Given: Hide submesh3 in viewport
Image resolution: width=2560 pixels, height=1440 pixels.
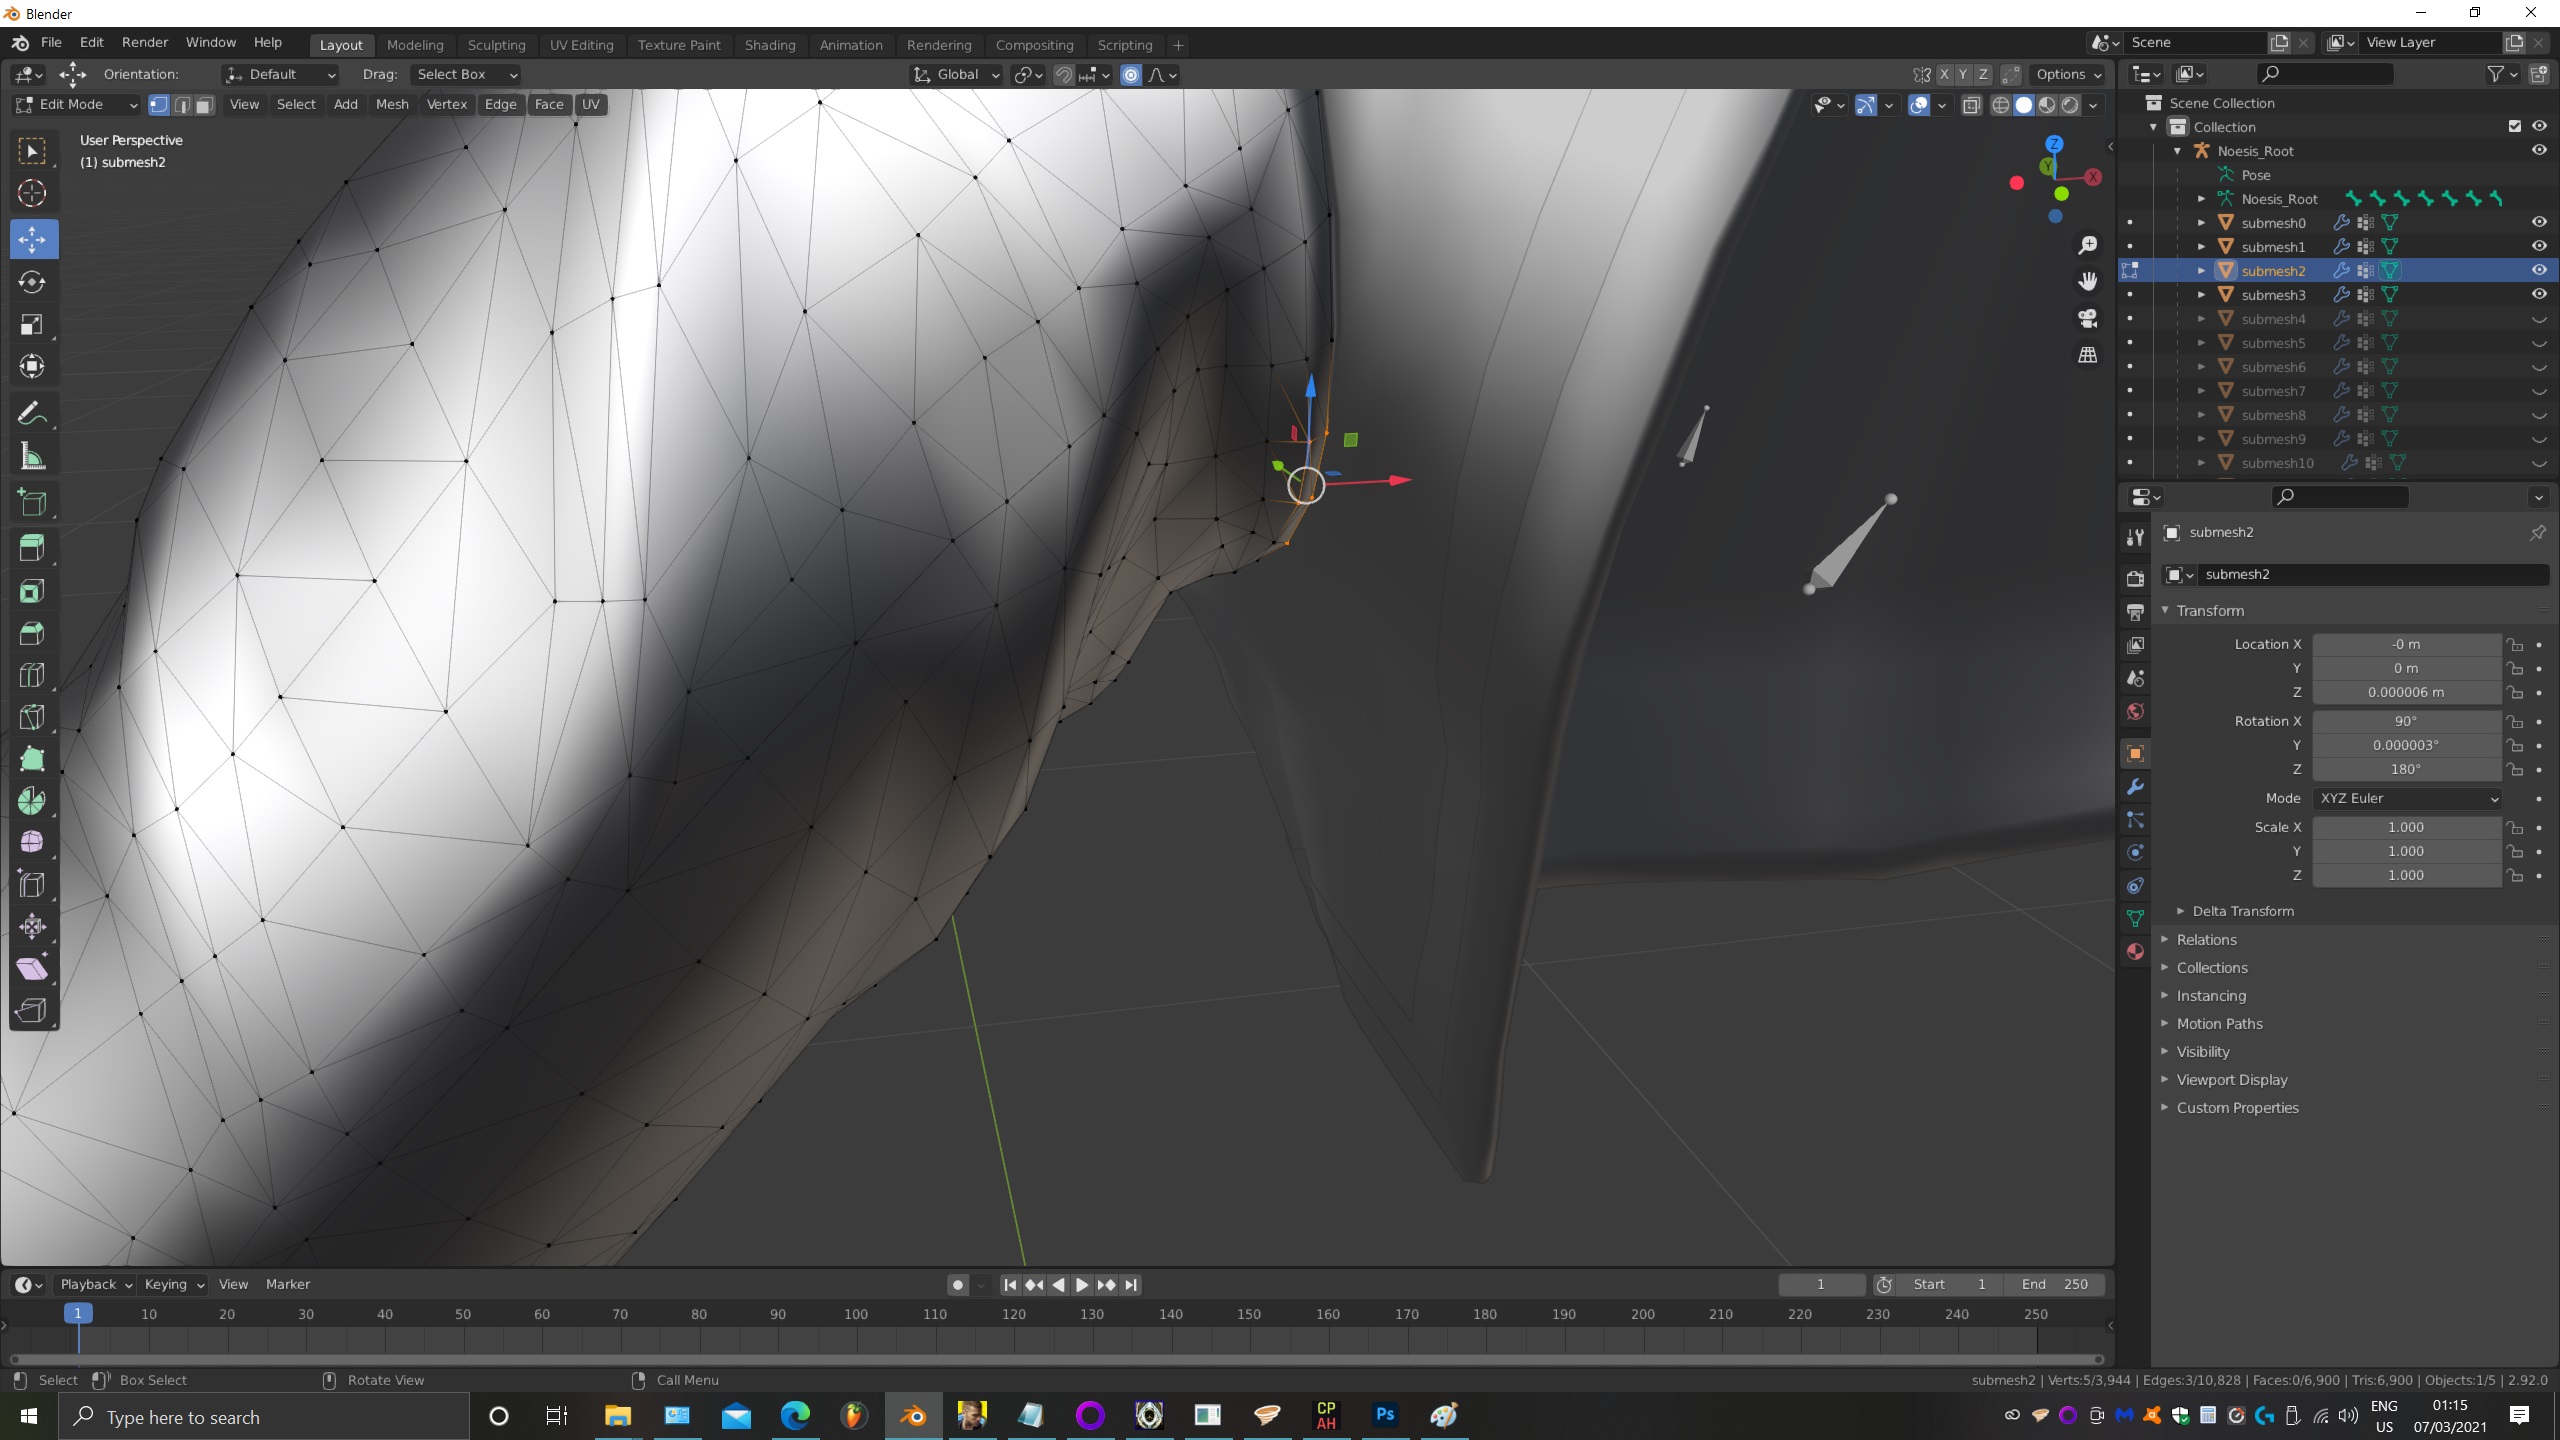Looking at the screenshot, I should [x=2539, y=294].
